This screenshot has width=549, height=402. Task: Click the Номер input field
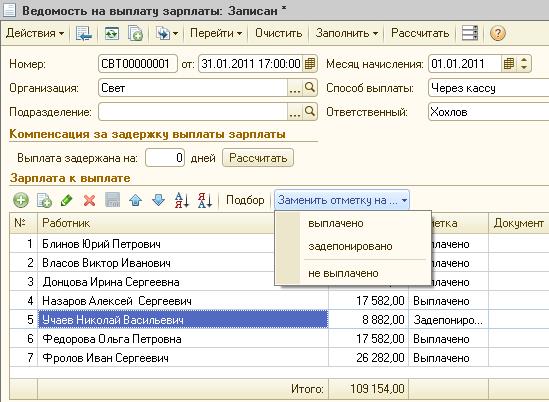point(138,64)
